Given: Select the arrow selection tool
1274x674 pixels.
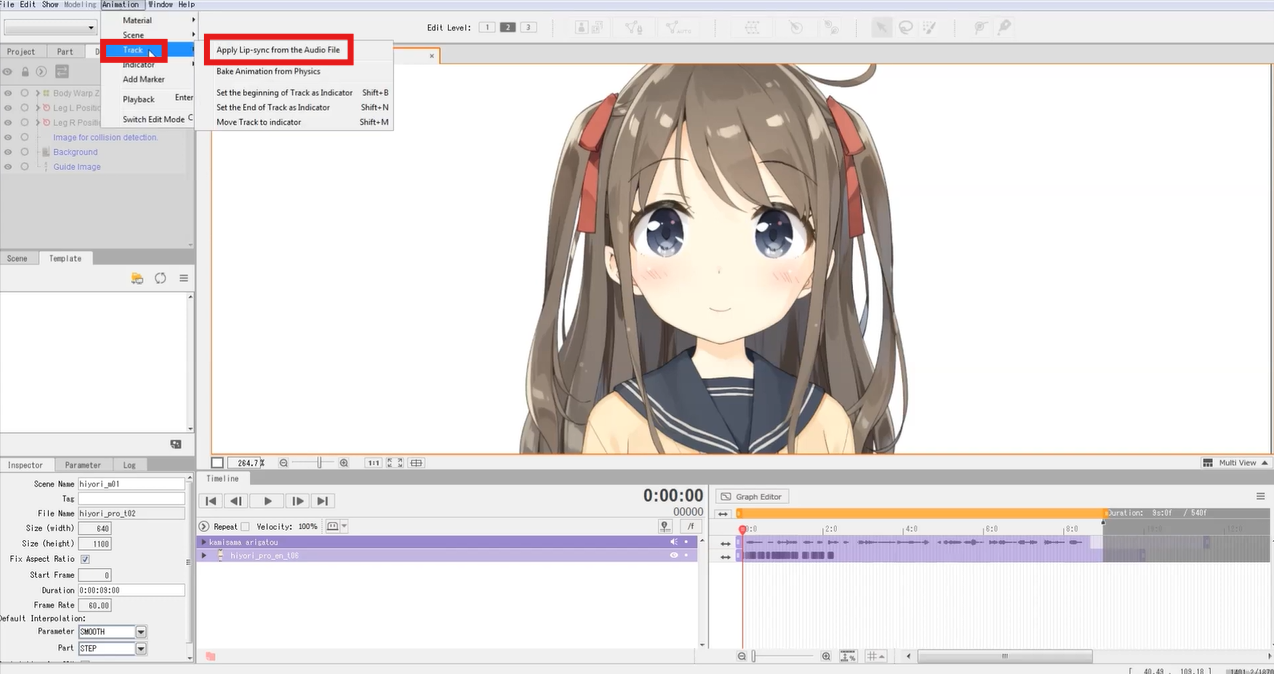Looking at the screenshot, I should click(x=881, y=27).
